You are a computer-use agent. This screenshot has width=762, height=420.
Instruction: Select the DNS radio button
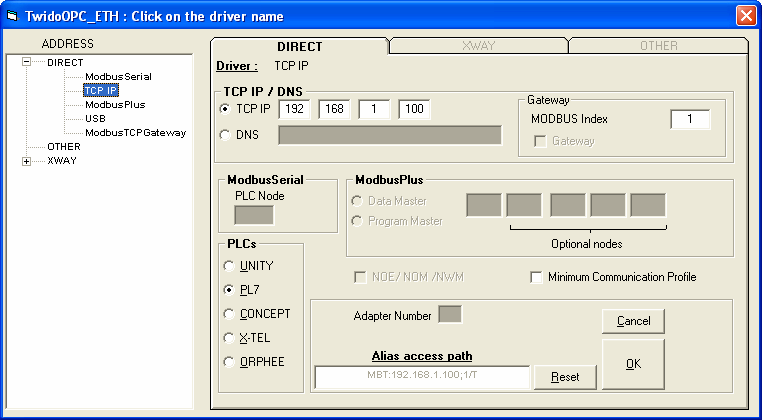tap(225, 135)
